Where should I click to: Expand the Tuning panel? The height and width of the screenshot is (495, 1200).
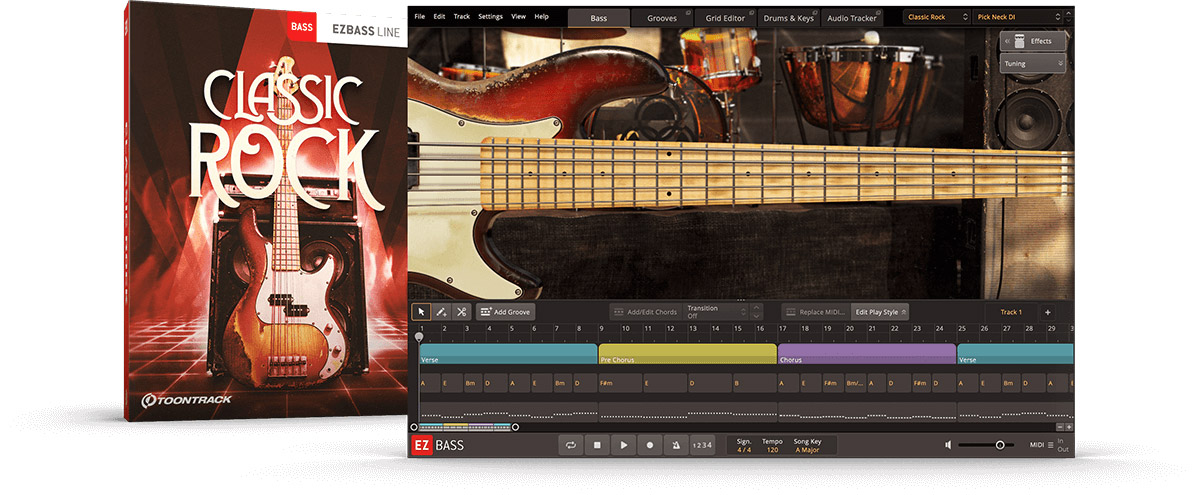pyautogui.click(x=1033, y=63)
